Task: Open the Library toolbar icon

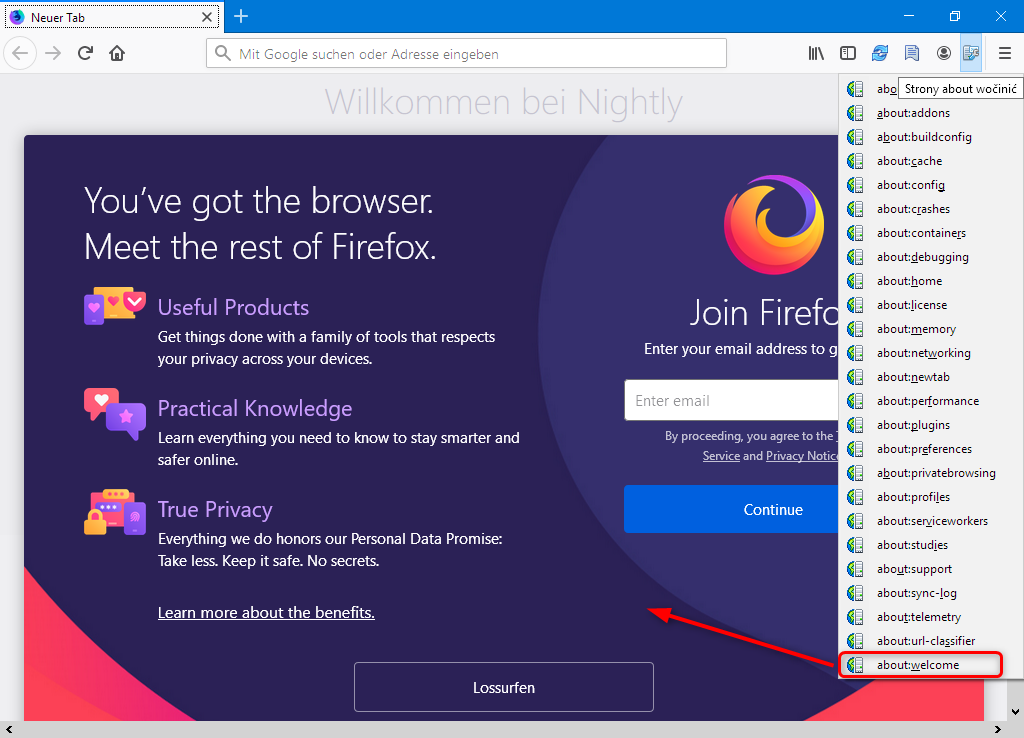Action: point(816,53)
